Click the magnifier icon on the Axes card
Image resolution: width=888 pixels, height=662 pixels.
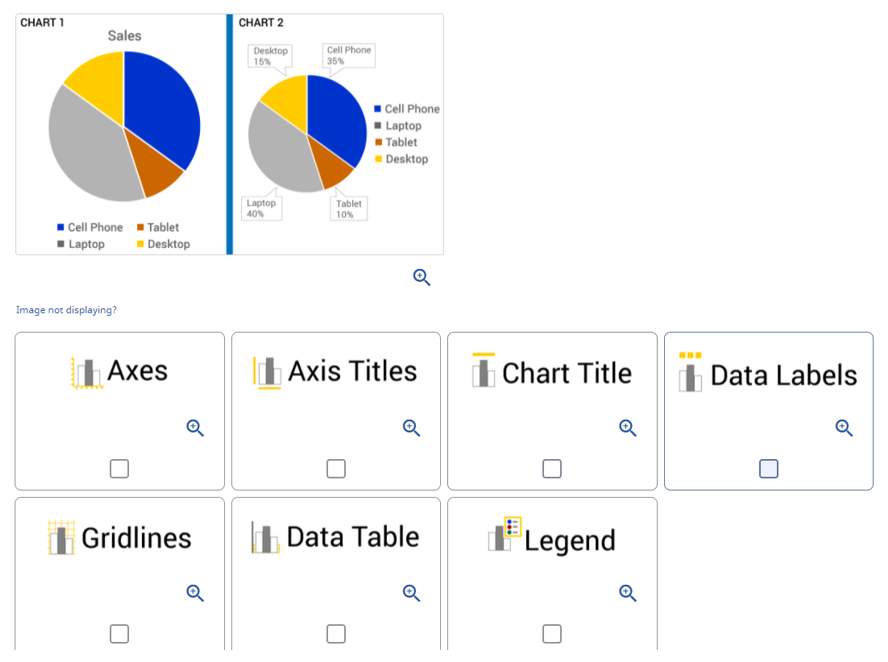point(195,427)
